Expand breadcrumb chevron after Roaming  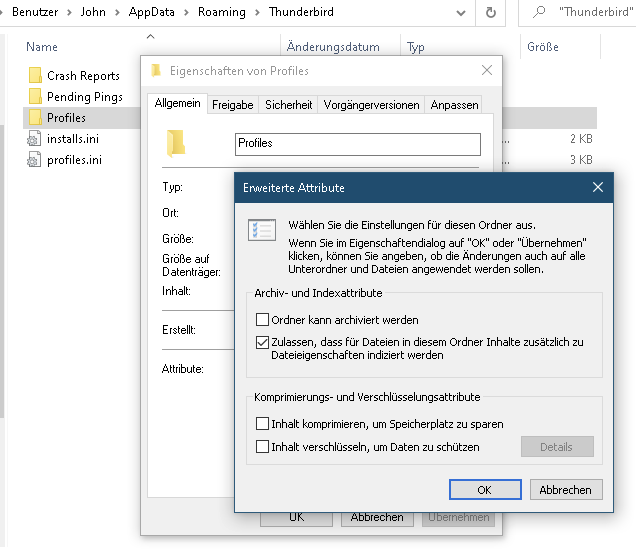tap(259, 13)
